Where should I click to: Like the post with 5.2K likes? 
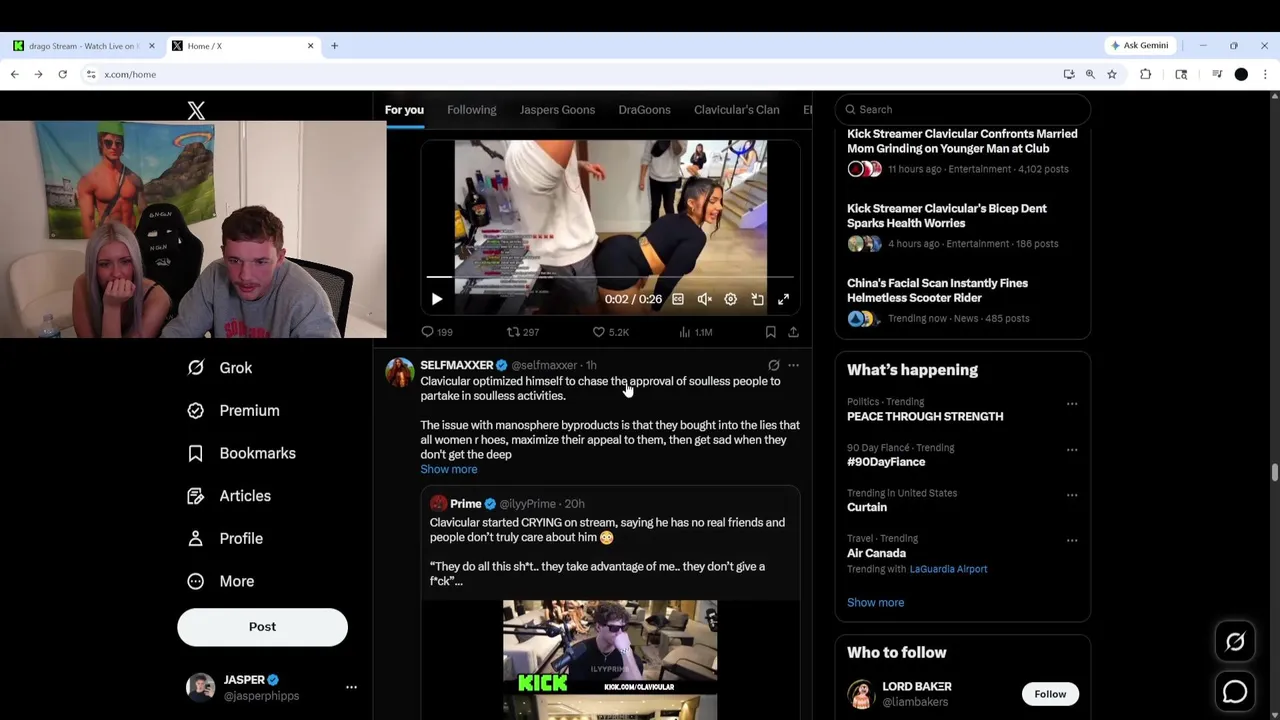tap(610, 332)
